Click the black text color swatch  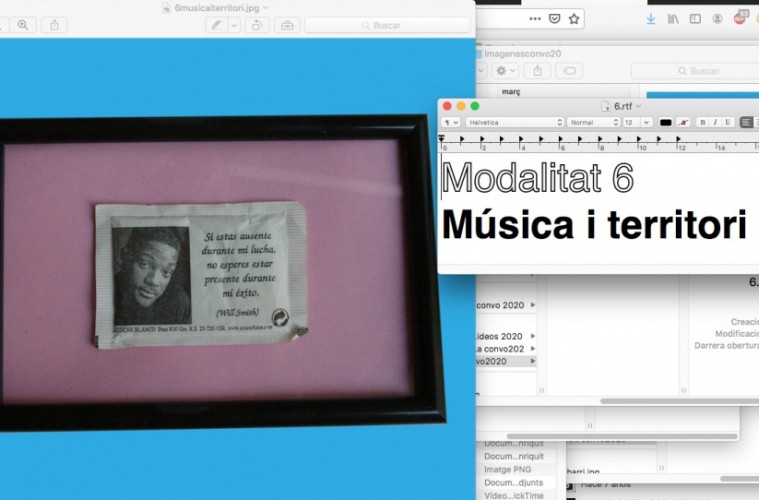(666, 122)
